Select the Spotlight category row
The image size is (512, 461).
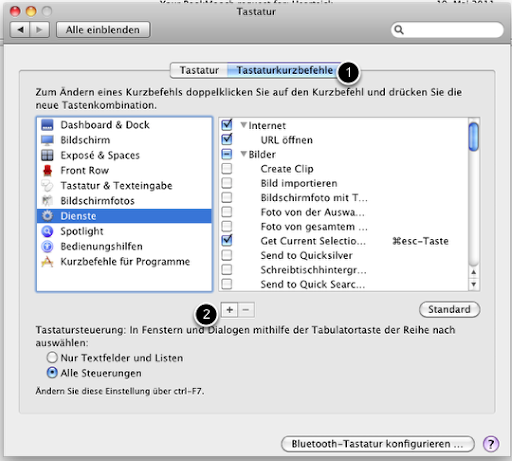[x=124, y=231]
